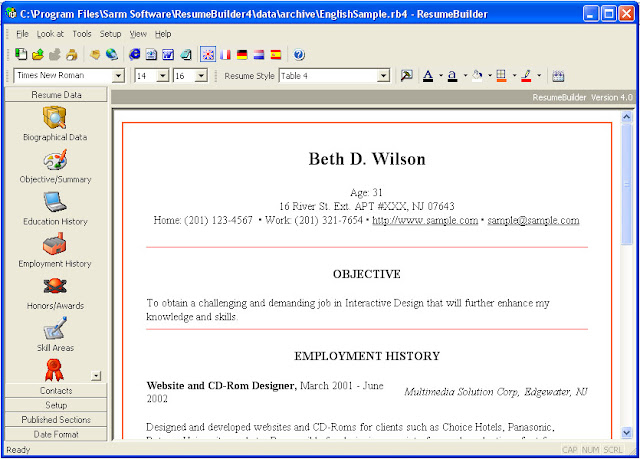Image resolution: width=640 pixels, height=459 pixels.
Task: Click the Internet Explorer preview icon
Action: tap(134, 54)
